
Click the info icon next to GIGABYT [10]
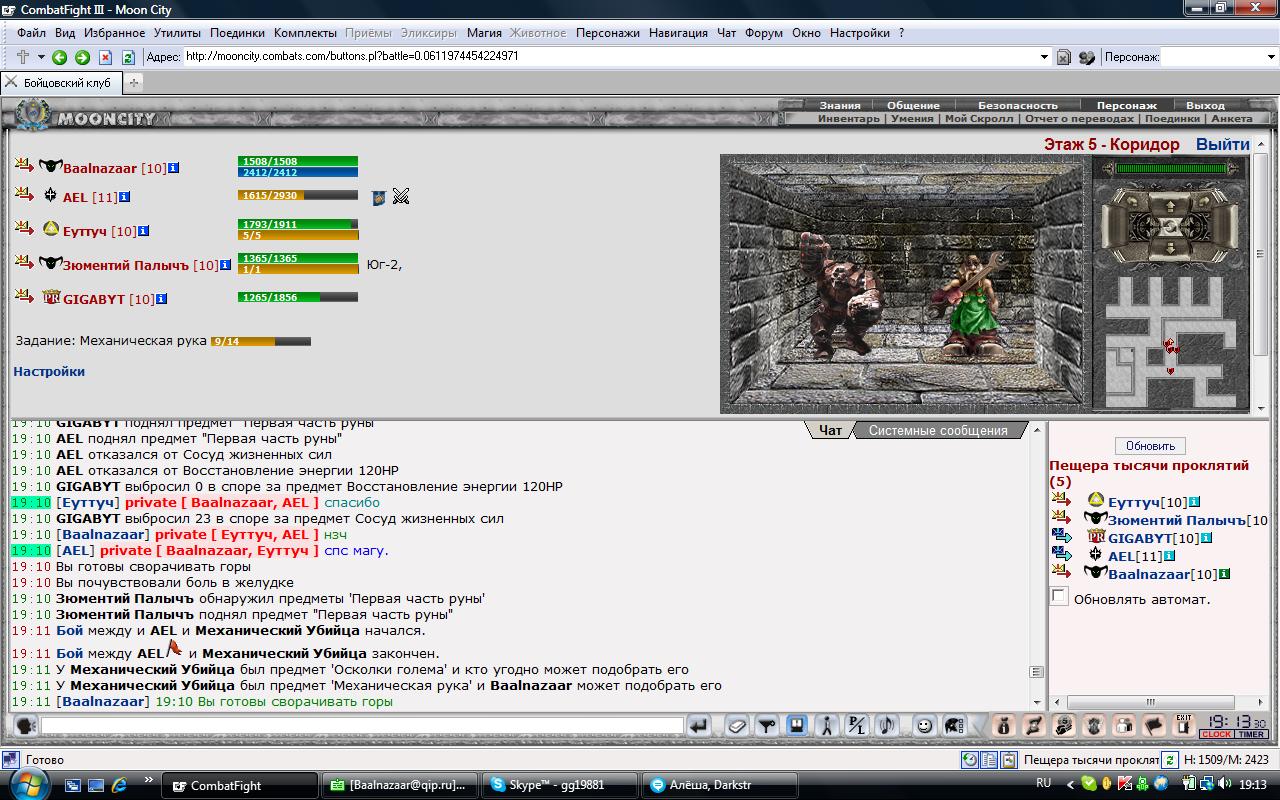[161, 299]
